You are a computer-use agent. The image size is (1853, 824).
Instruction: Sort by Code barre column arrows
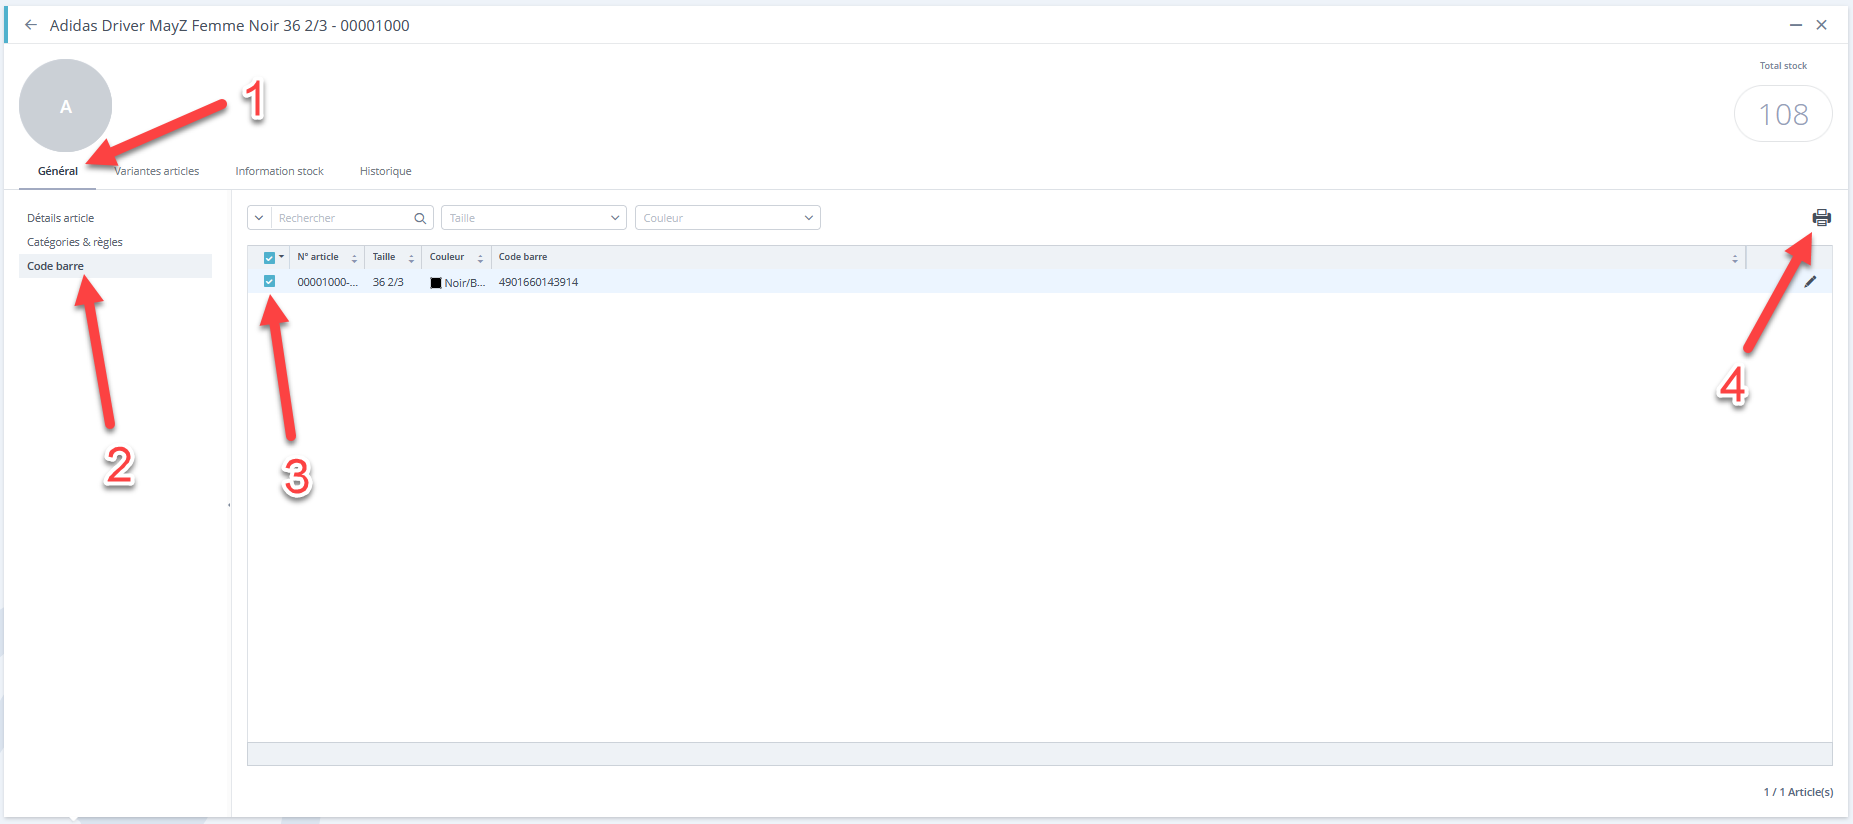pyautogui.click(x=1735, y=258)
